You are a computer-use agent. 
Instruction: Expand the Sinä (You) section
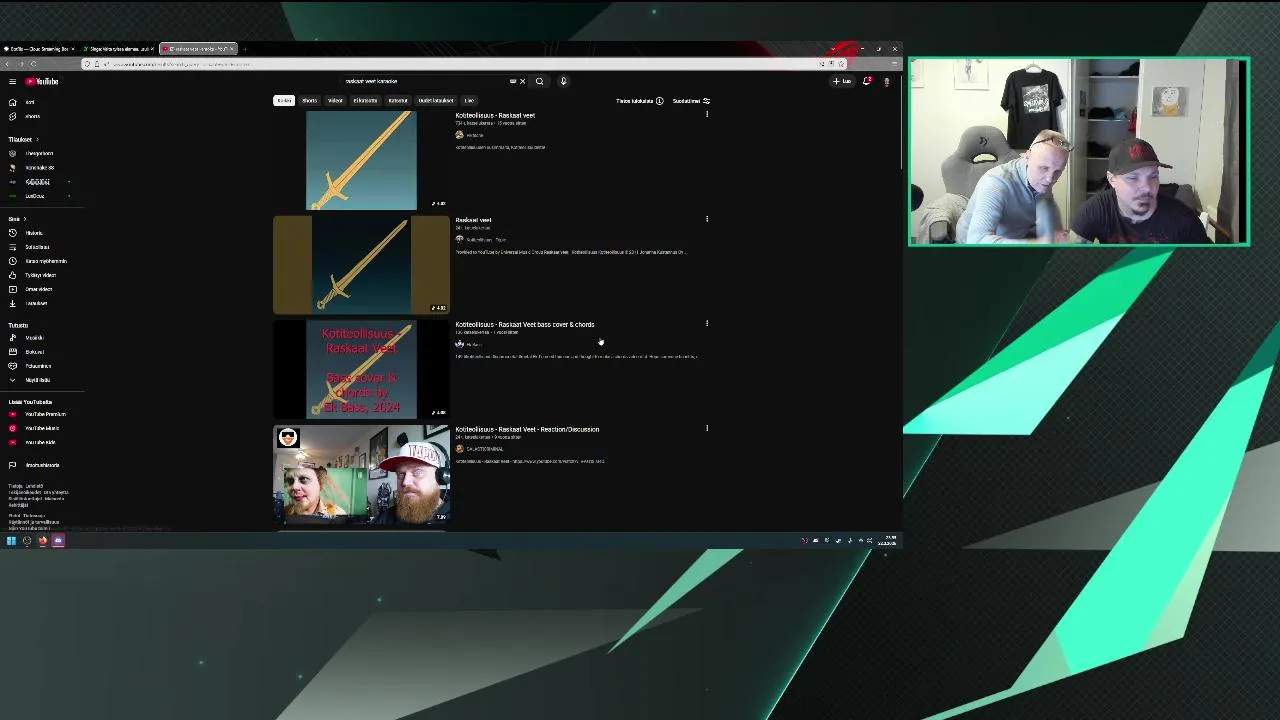click(x=17, y=219)
